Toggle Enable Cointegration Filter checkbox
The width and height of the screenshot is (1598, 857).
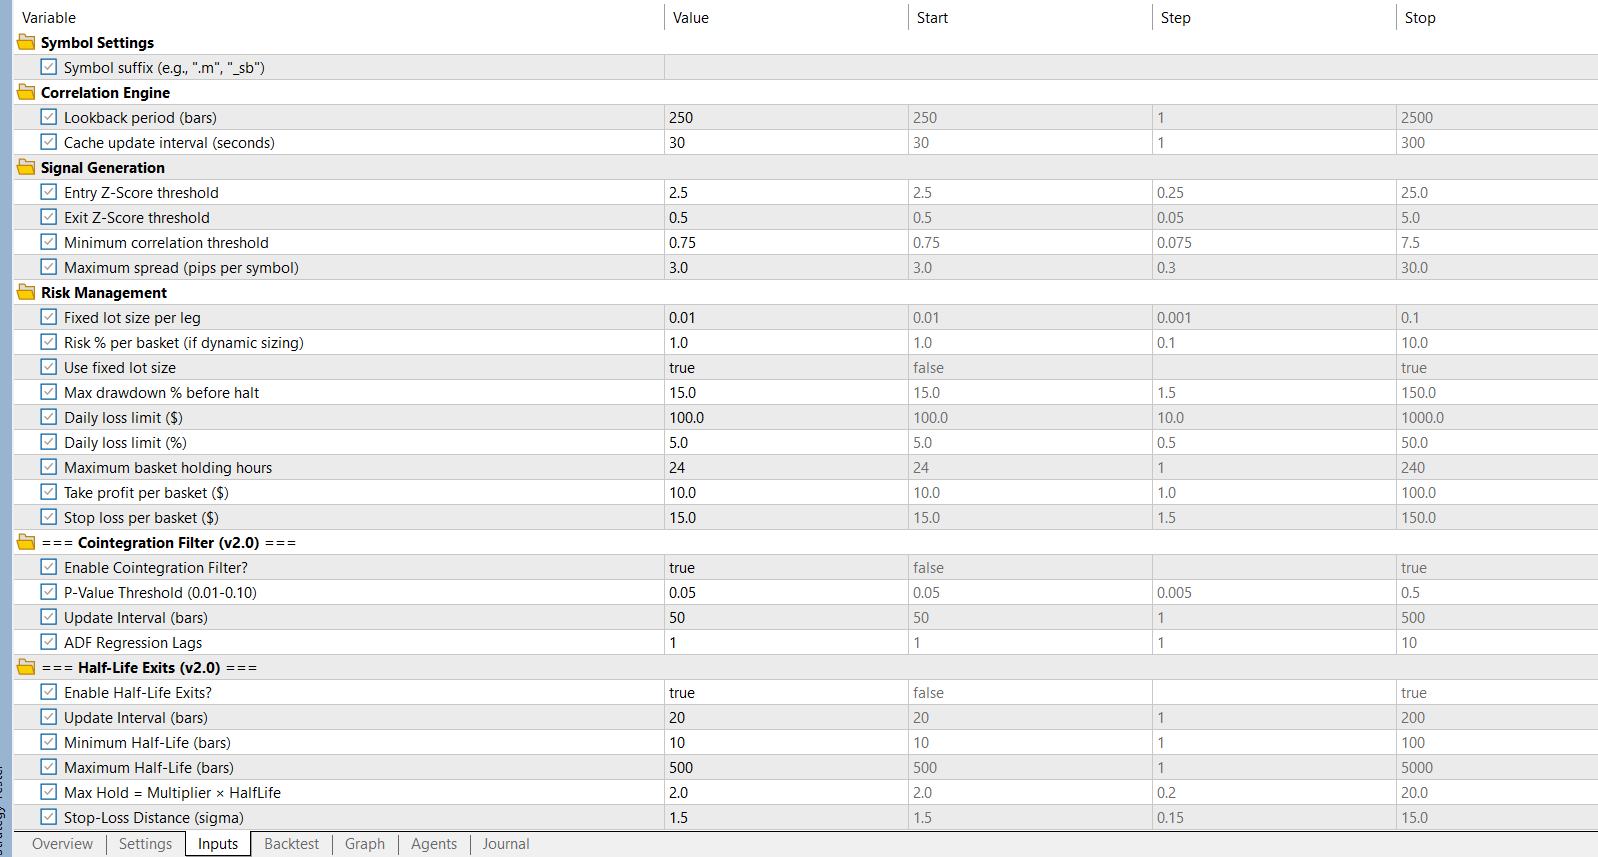49,567
